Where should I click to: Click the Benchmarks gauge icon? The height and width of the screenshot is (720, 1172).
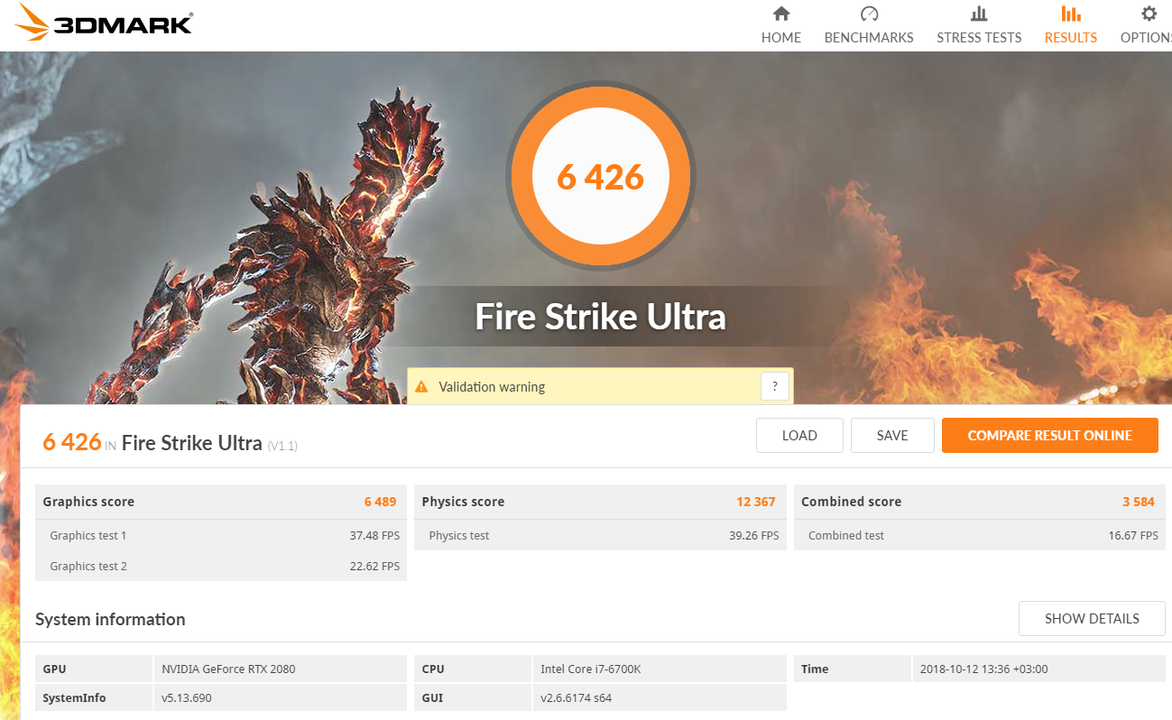click(x=869, y=13)
